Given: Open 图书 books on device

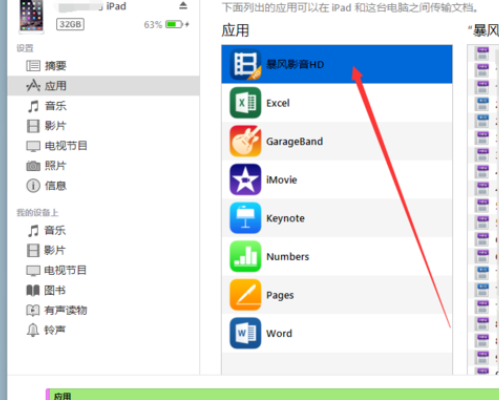Looking at the screenshot, I should (103, 290).
